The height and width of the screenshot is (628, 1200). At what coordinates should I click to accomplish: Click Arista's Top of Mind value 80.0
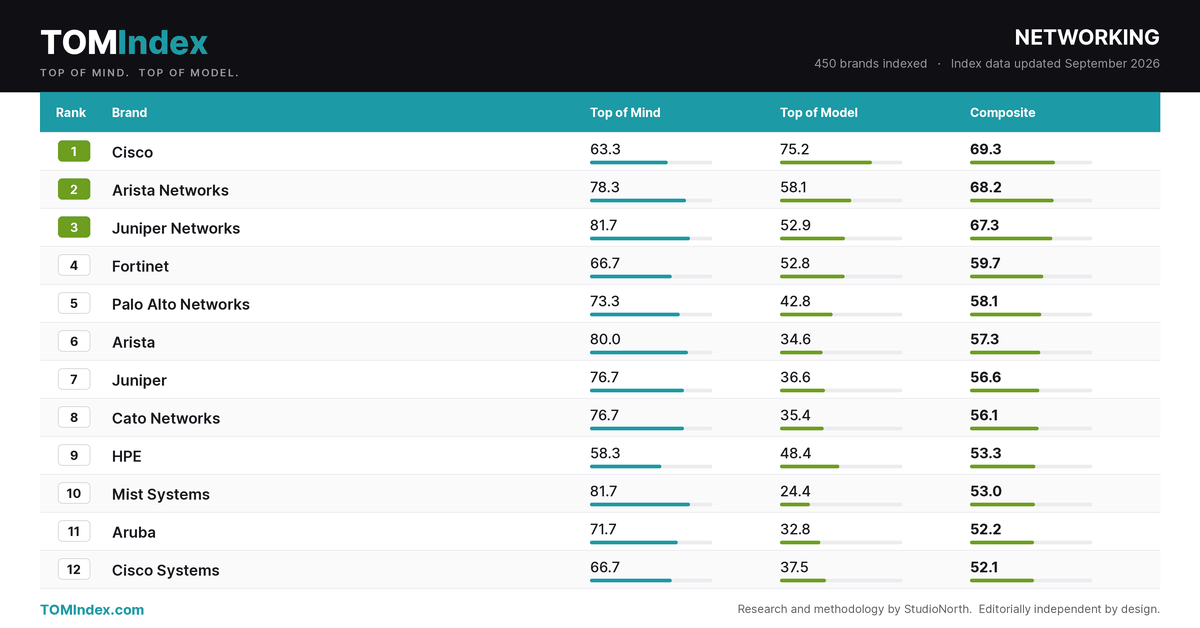pos(605,339)
